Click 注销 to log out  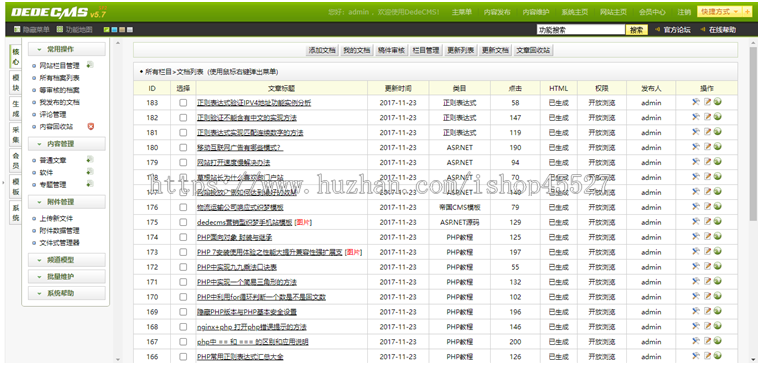point(684,12)
